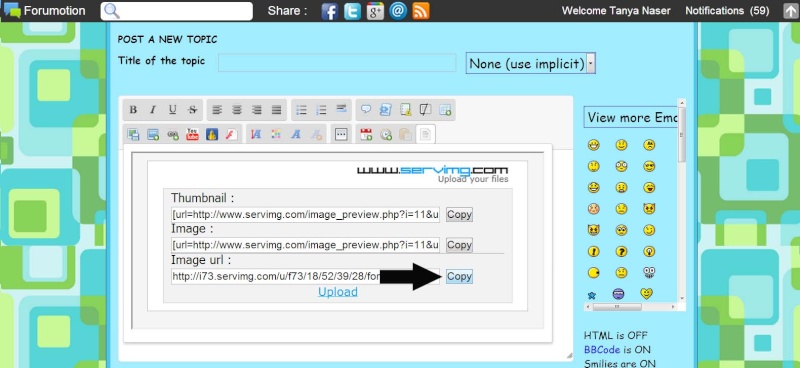Viewport: 800px width, 368px height.
Task: Toggle bold formatting in editor toolbar
Action: pos(133,110)
